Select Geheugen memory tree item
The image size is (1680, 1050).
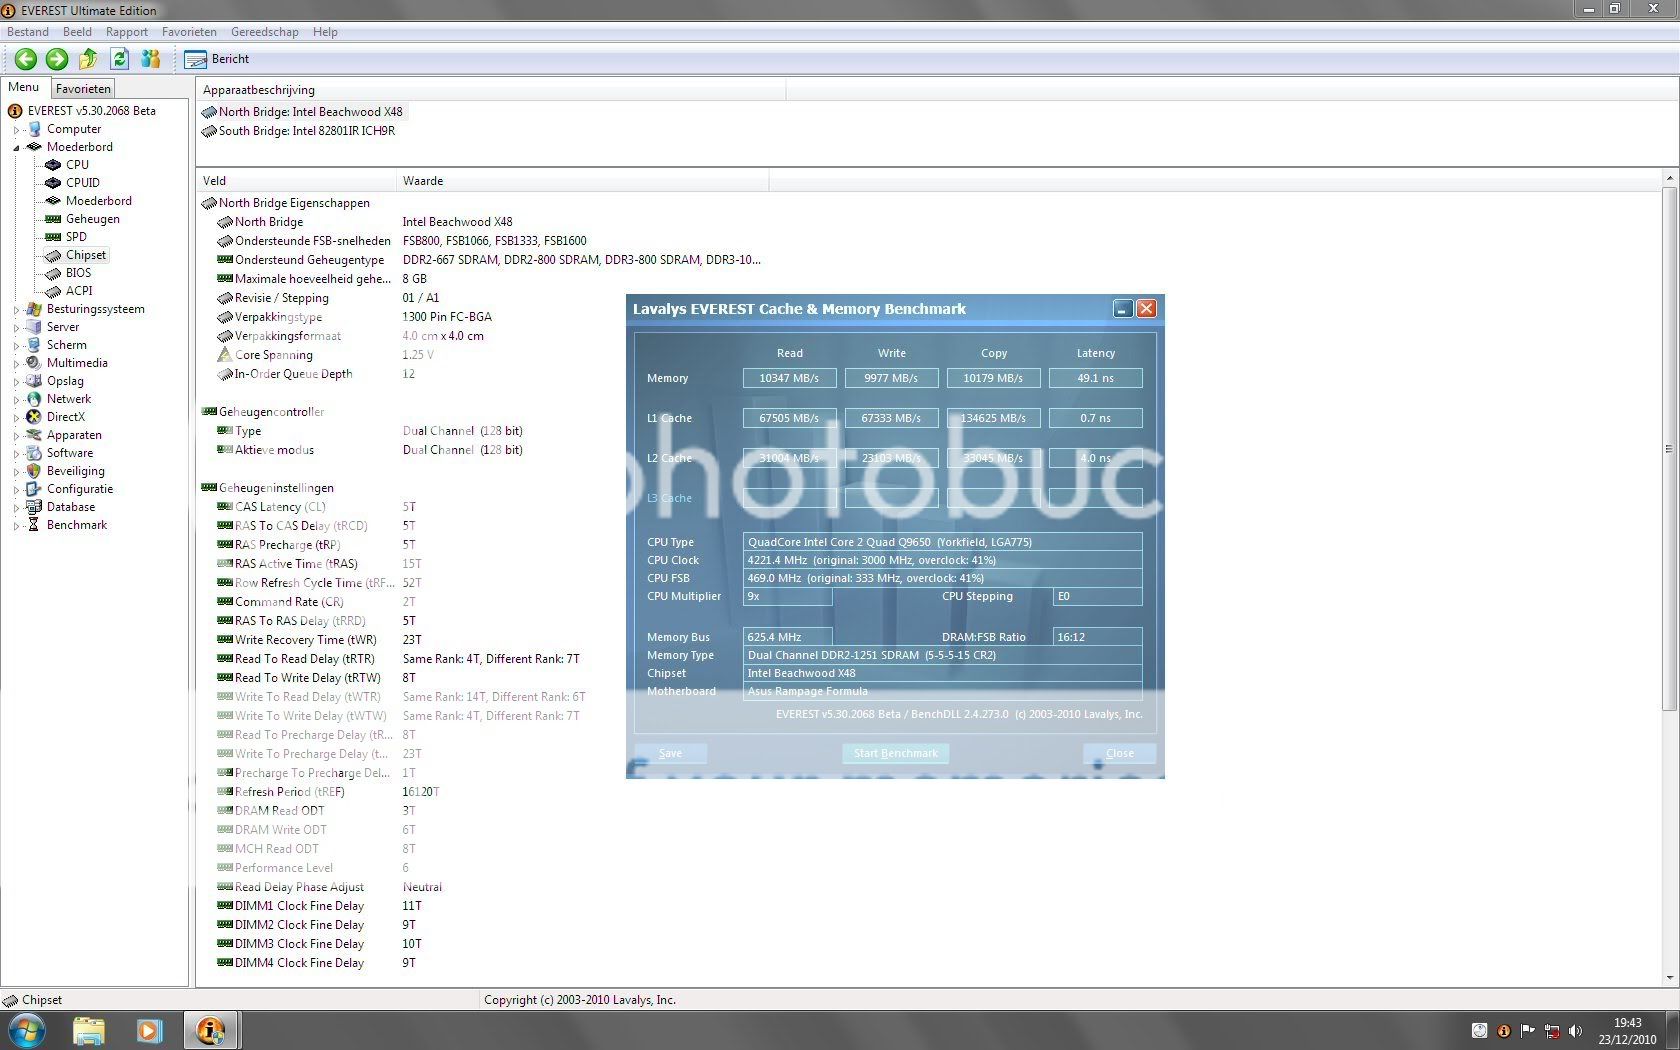(x=92, y=219)
